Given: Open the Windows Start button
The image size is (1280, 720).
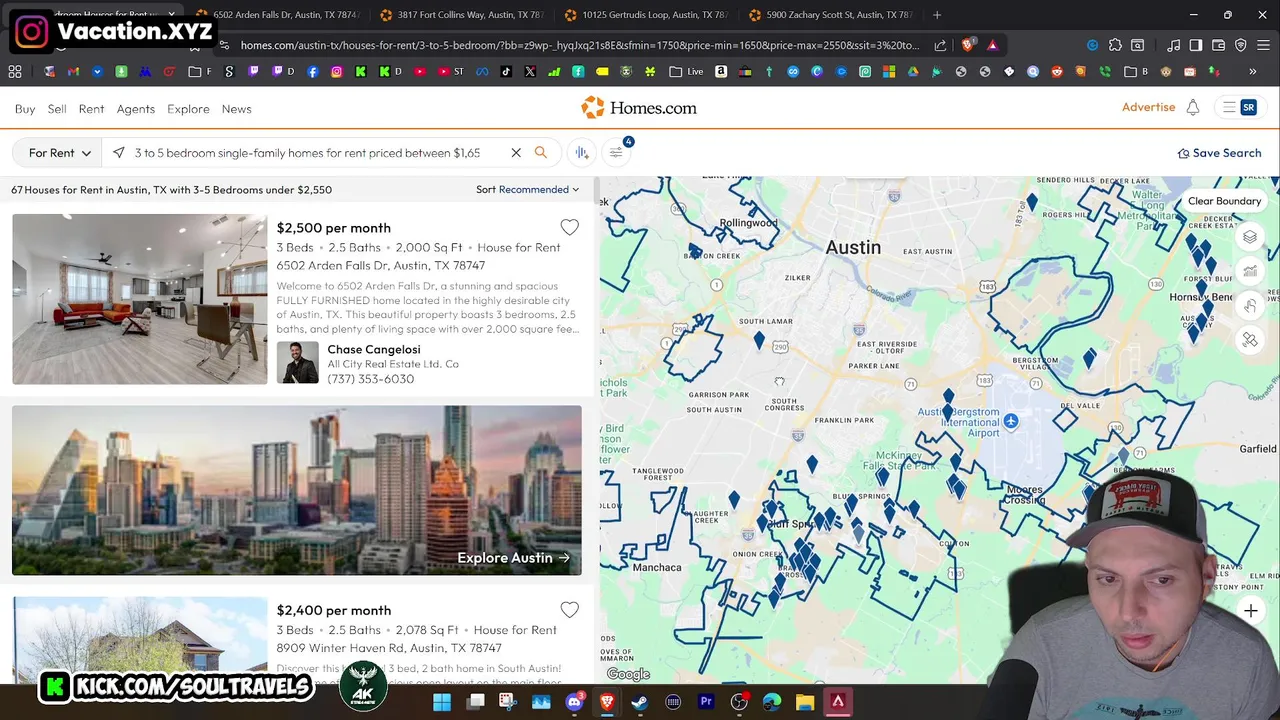Looking at the screenshot, I should point(442,702).
